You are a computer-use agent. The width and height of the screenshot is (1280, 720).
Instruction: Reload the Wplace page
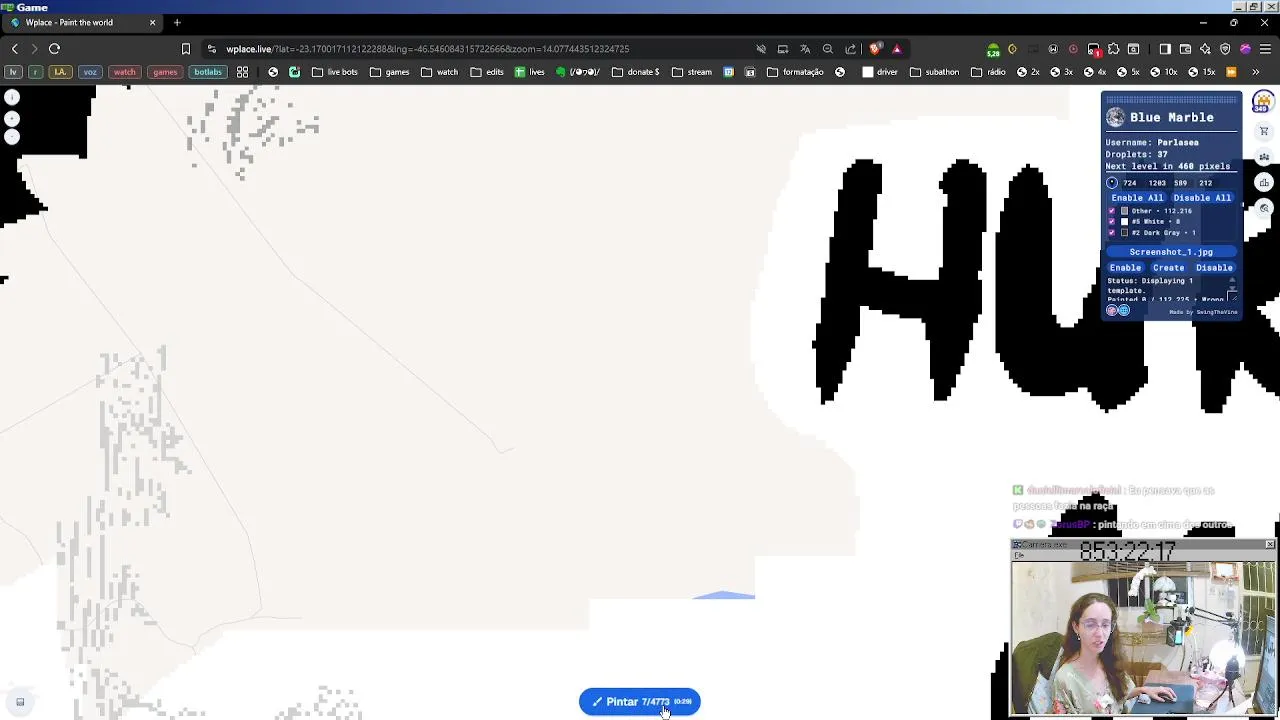[54, 49]
